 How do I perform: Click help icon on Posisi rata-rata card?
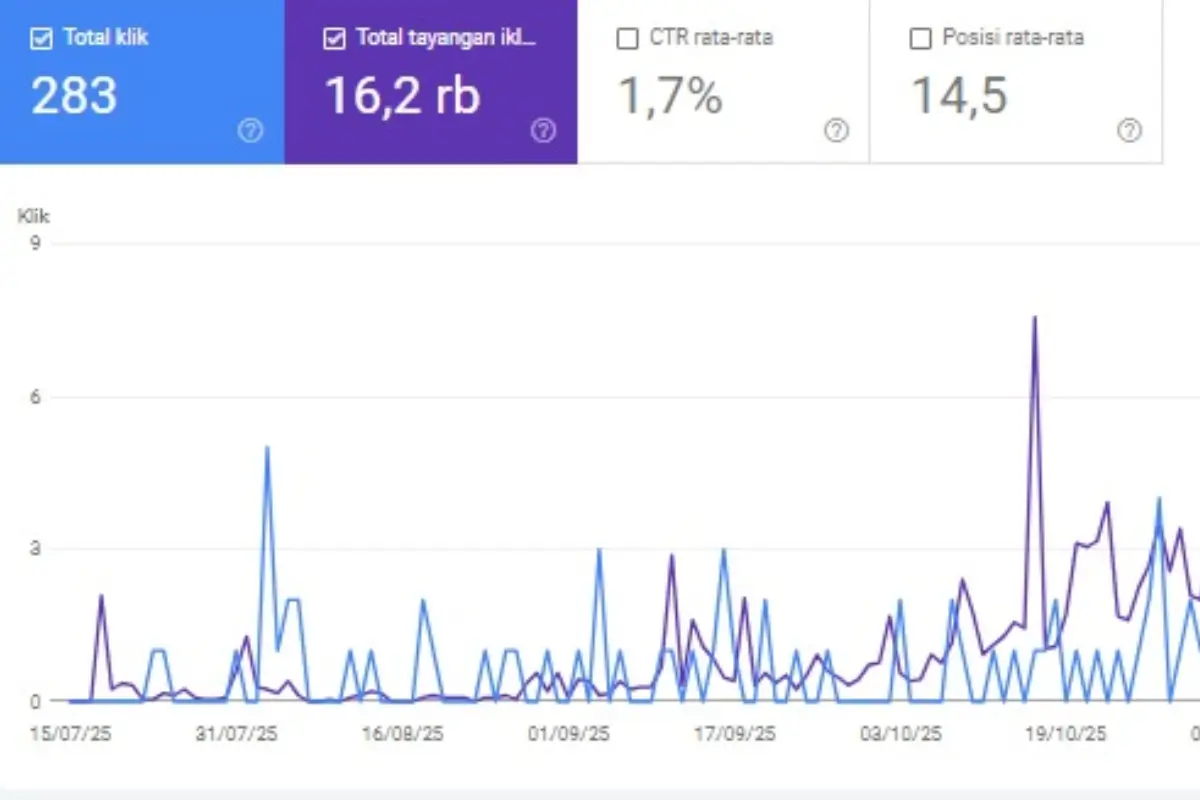click(x=1129, y=131)
